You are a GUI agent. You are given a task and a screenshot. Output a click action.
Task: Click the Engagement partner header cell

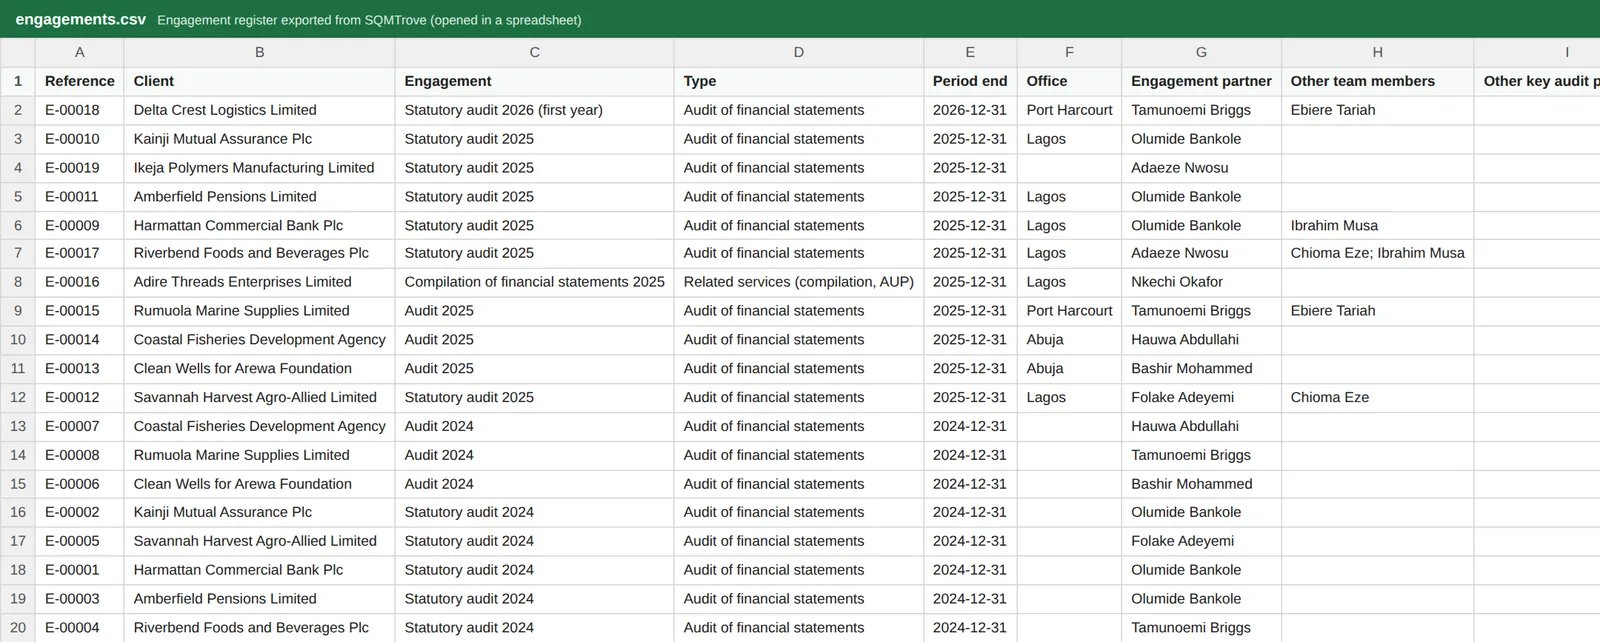pyautogui.click(x=1201, y=81)
